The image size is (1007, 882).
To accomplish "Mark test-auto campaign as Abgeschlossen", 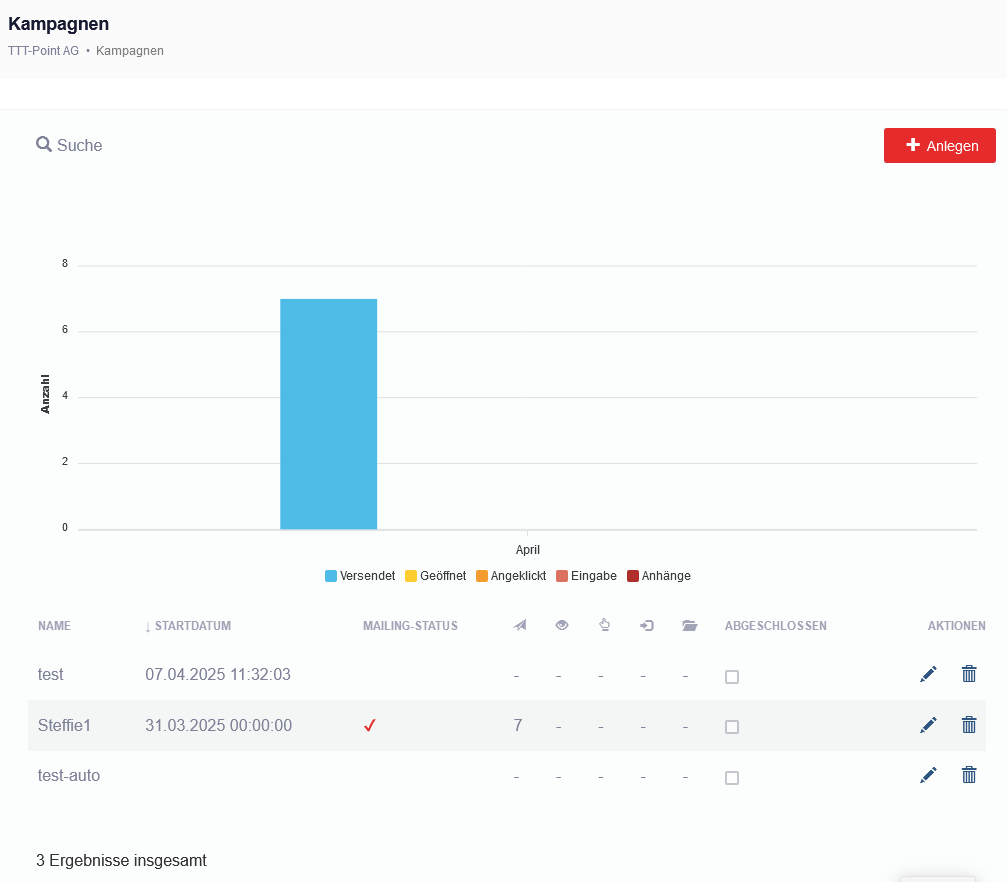I will tap(732, 778).
